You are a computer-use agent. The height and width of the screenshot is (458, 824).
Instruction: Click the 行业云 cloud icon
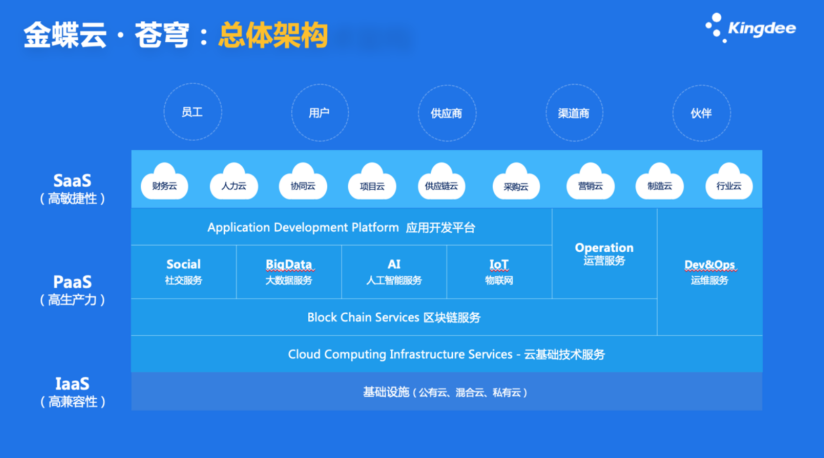point(729,181)
